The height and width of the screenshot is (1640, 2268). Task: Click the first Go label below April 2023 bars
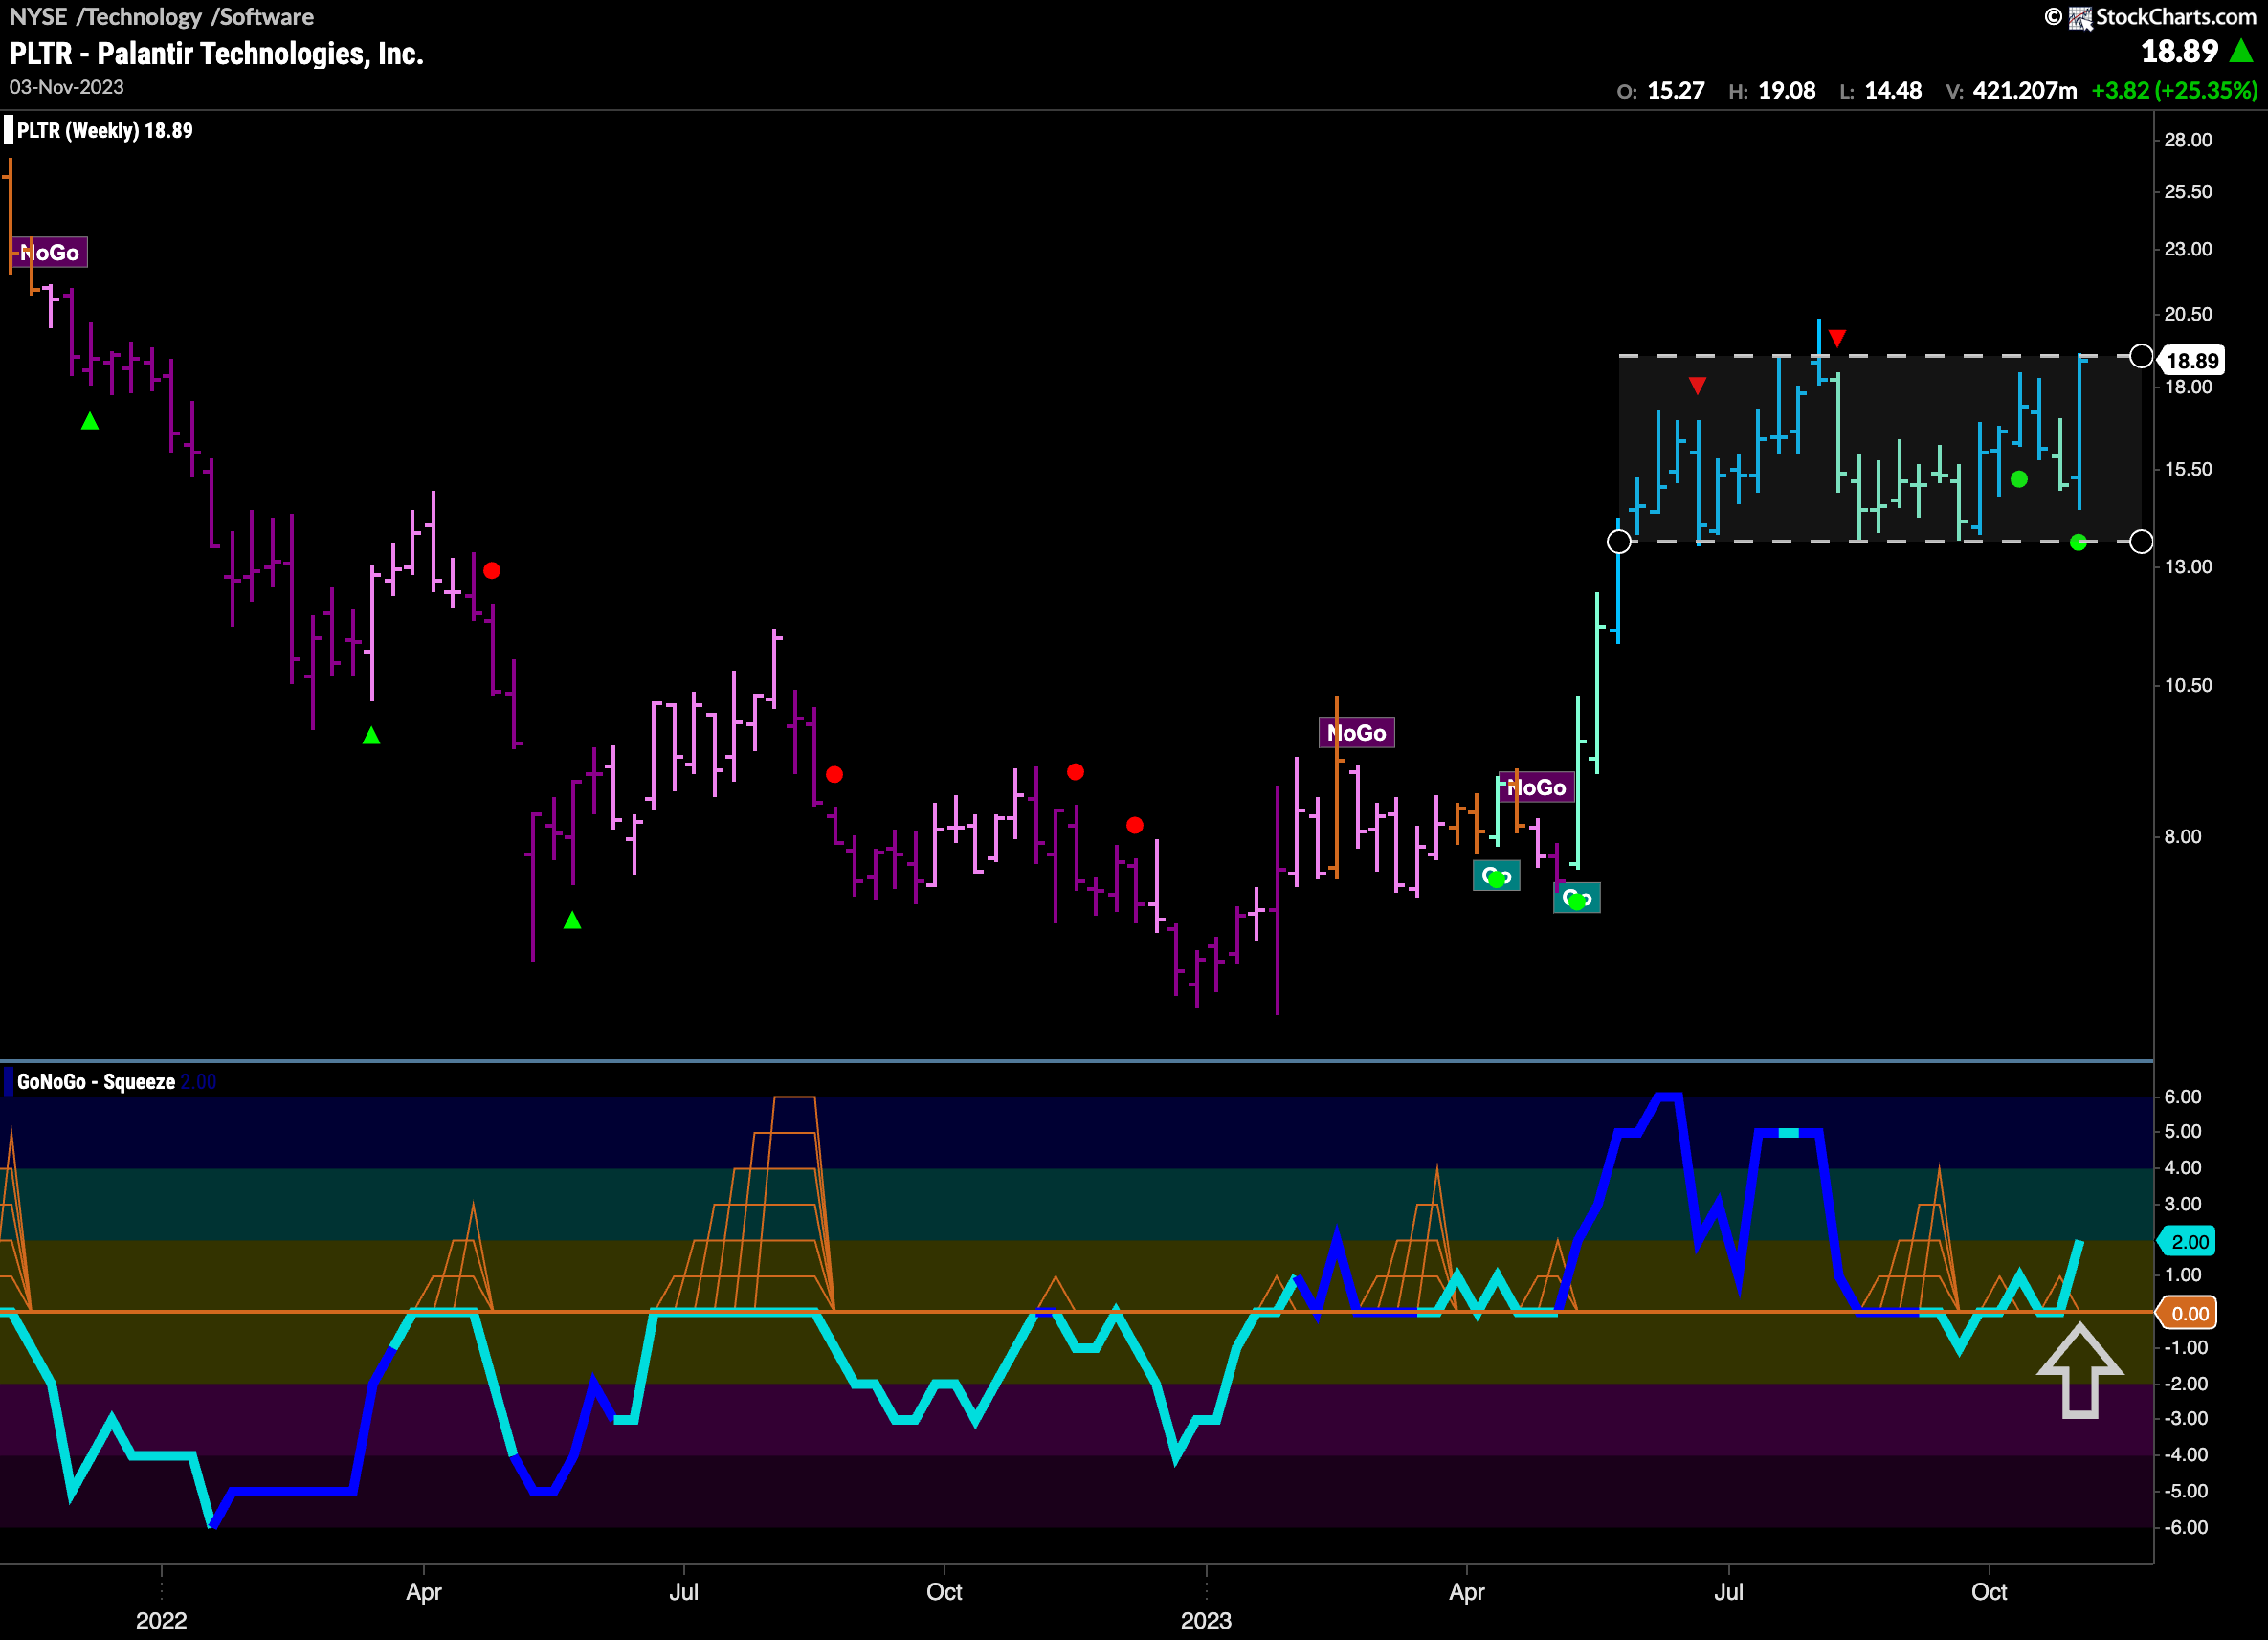1496,876
